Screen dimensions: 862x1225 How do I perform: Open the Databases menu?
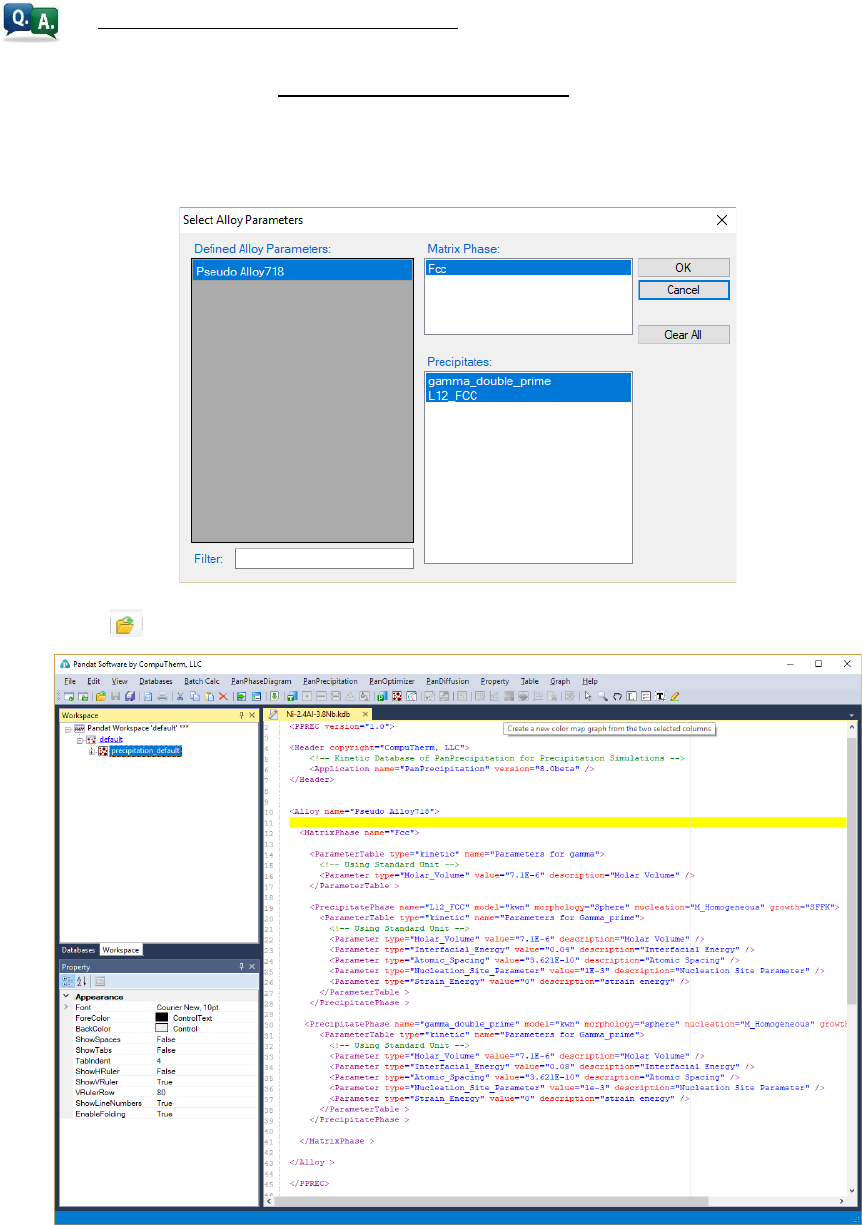pos(156,681)
